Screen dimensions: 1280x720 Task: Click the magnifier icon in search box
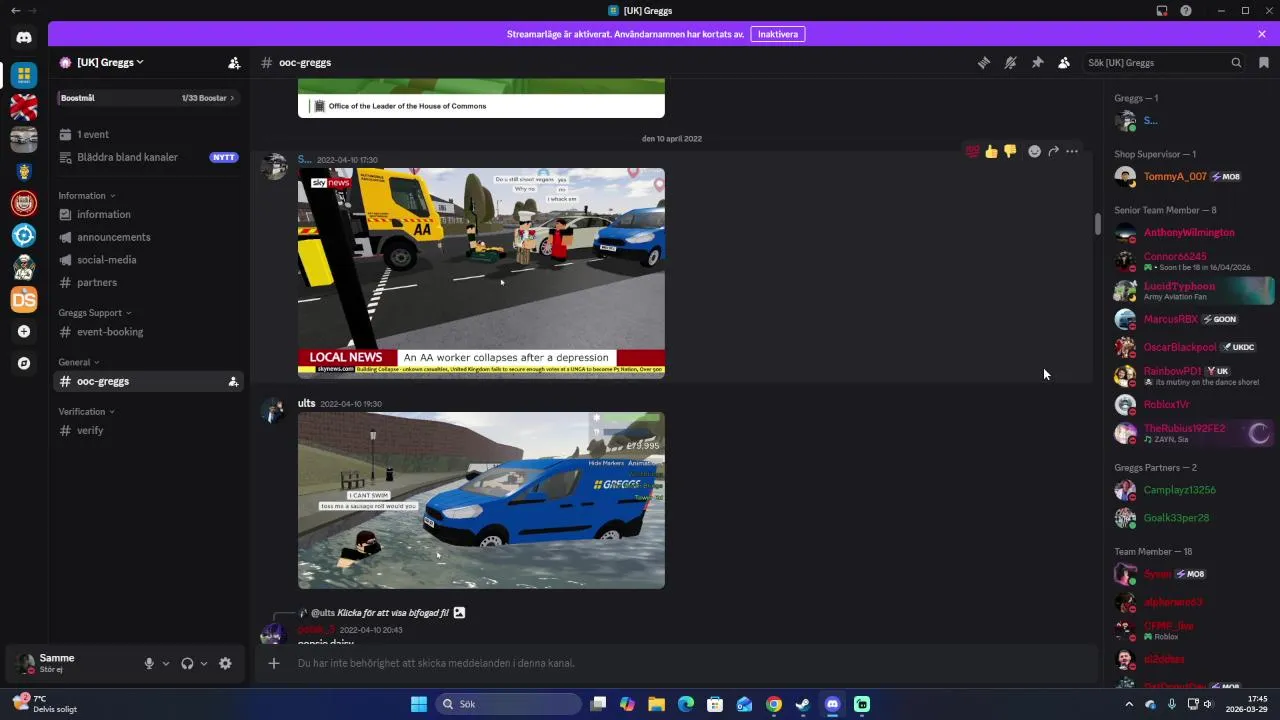click(1236, 62)
